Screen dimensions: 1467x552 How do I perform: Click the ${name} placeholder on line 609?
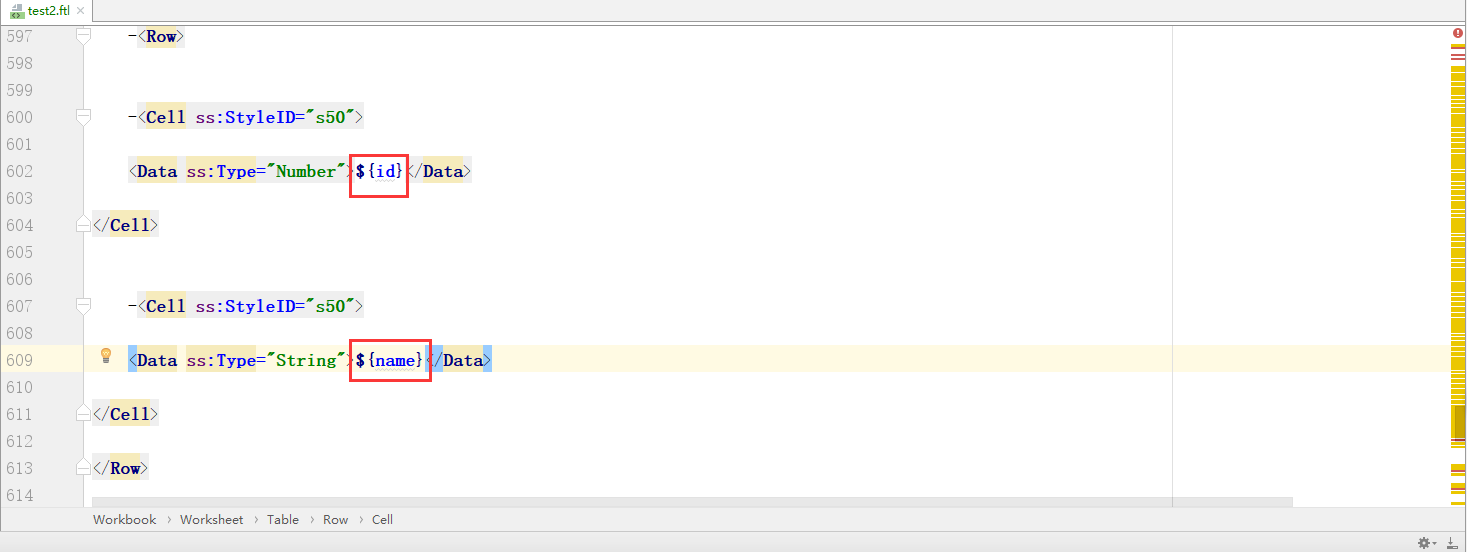point(390,360)
